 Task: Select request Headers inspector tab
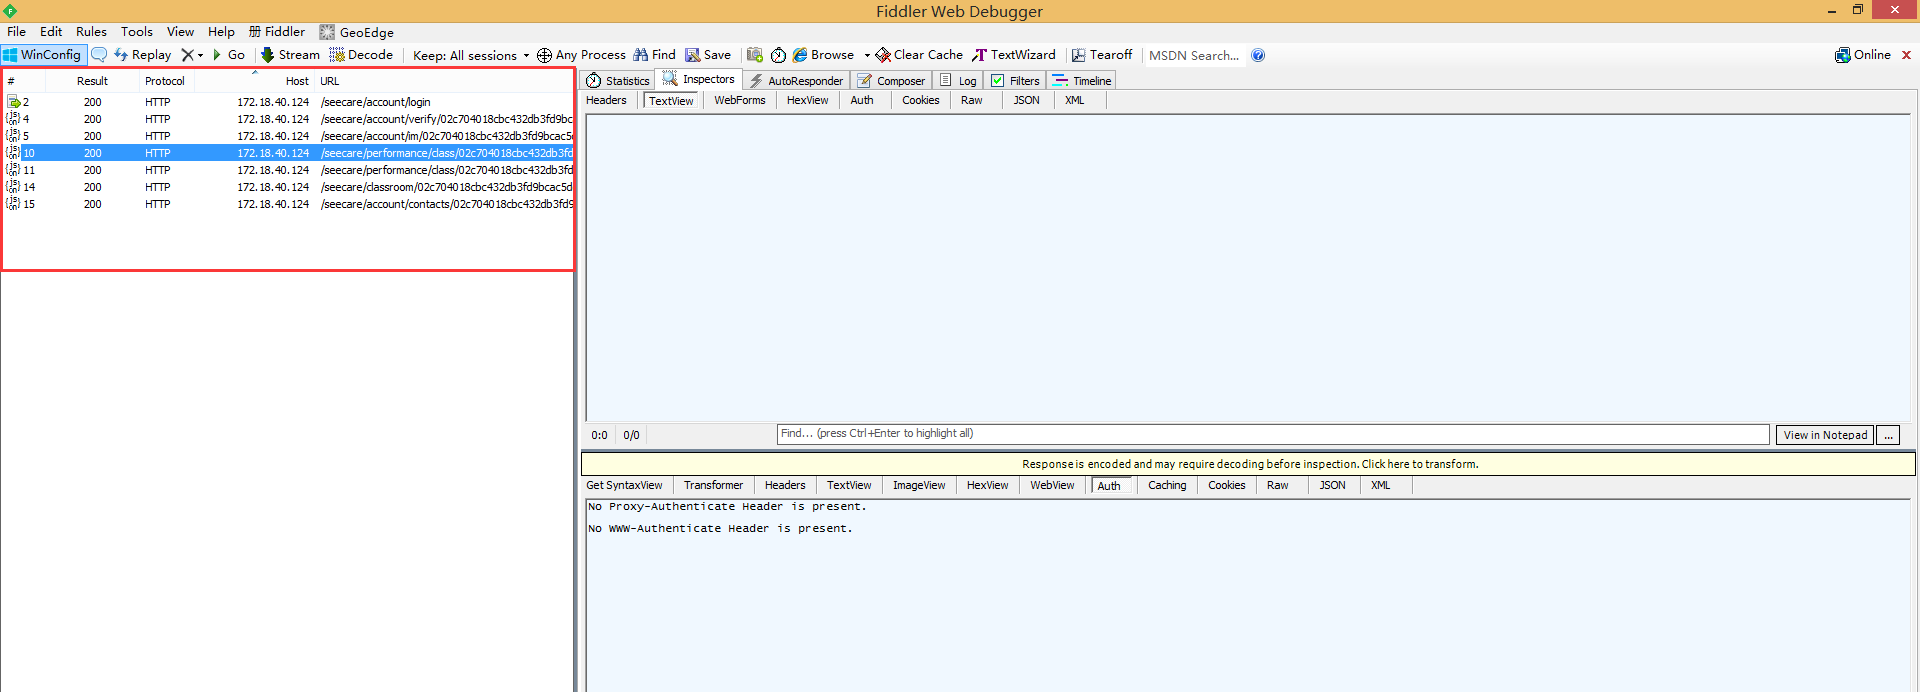click(x=606, y=100)
